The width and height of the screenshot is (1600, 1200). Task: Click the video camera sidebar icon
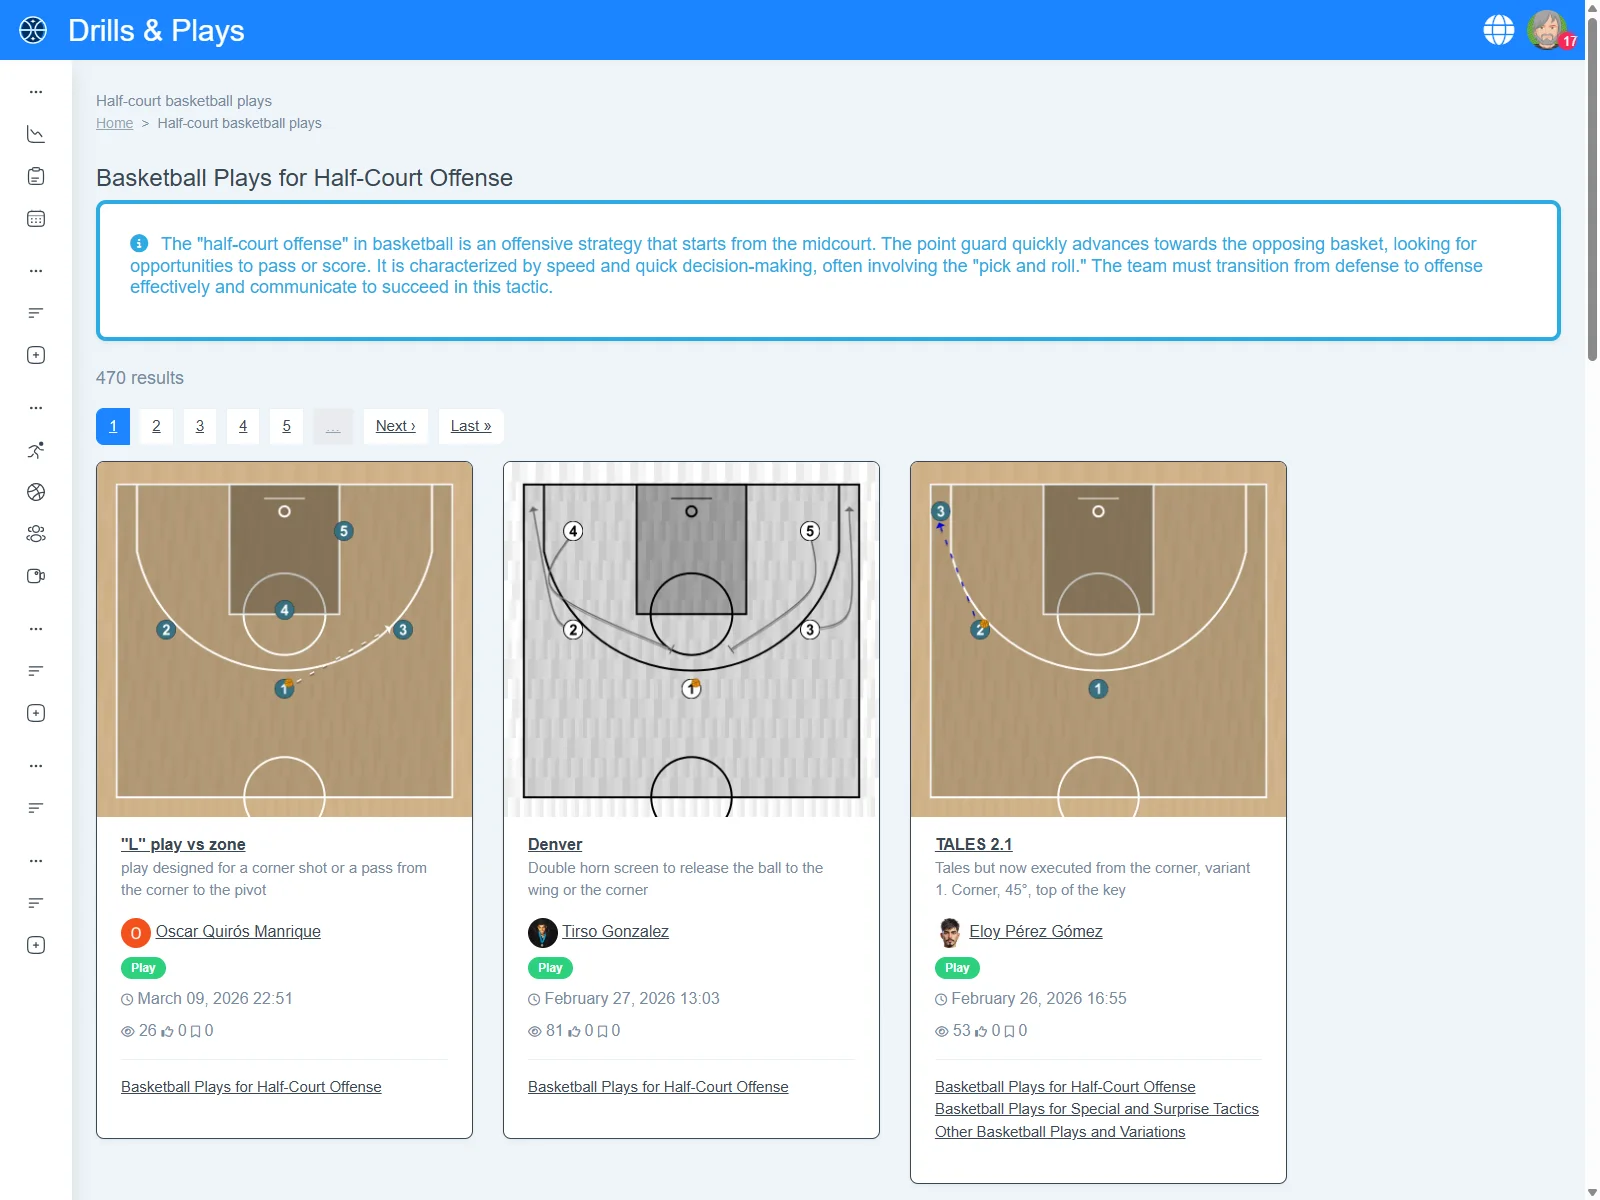pos(36,576)
